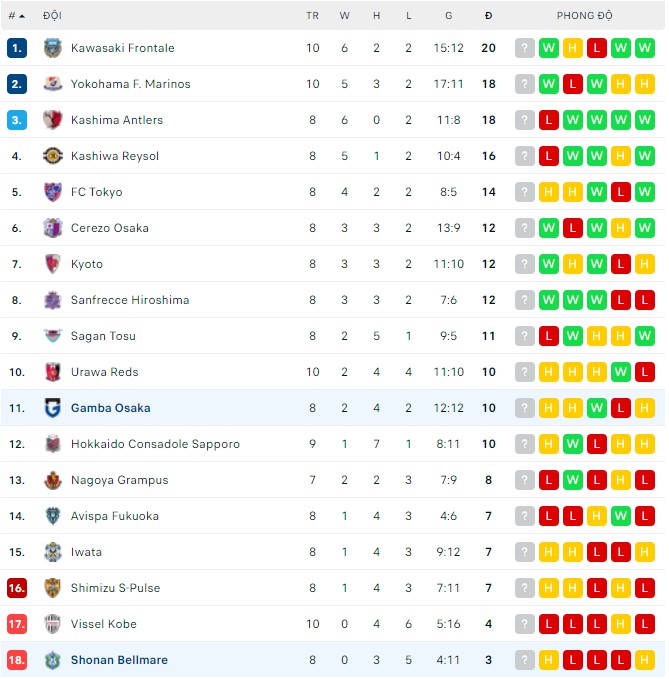Sort table by the G goals column
Screen dimensions: 669x679
pos(449,16)
